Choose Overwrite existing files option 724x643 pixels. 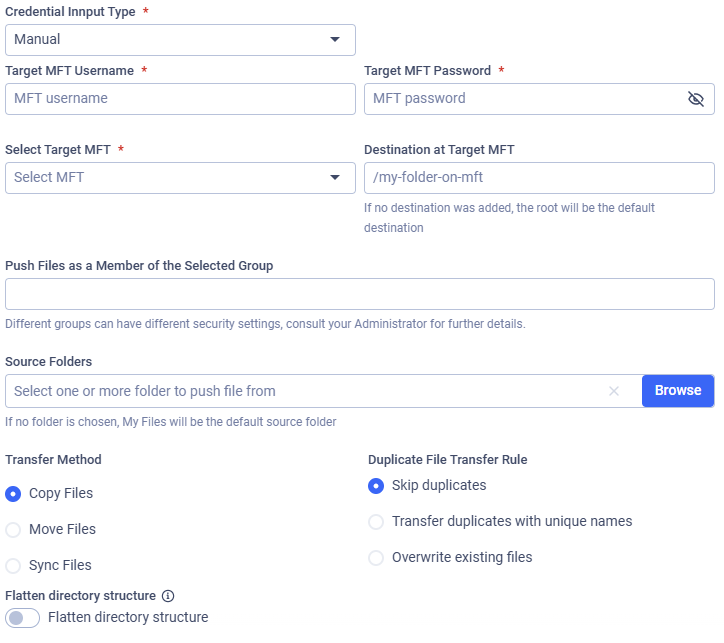click(x=376, y=558)
